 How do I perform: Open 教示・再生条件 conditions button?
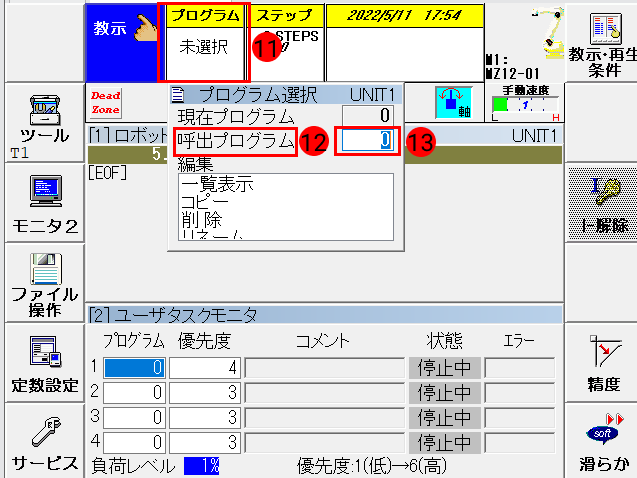(602, 43)
